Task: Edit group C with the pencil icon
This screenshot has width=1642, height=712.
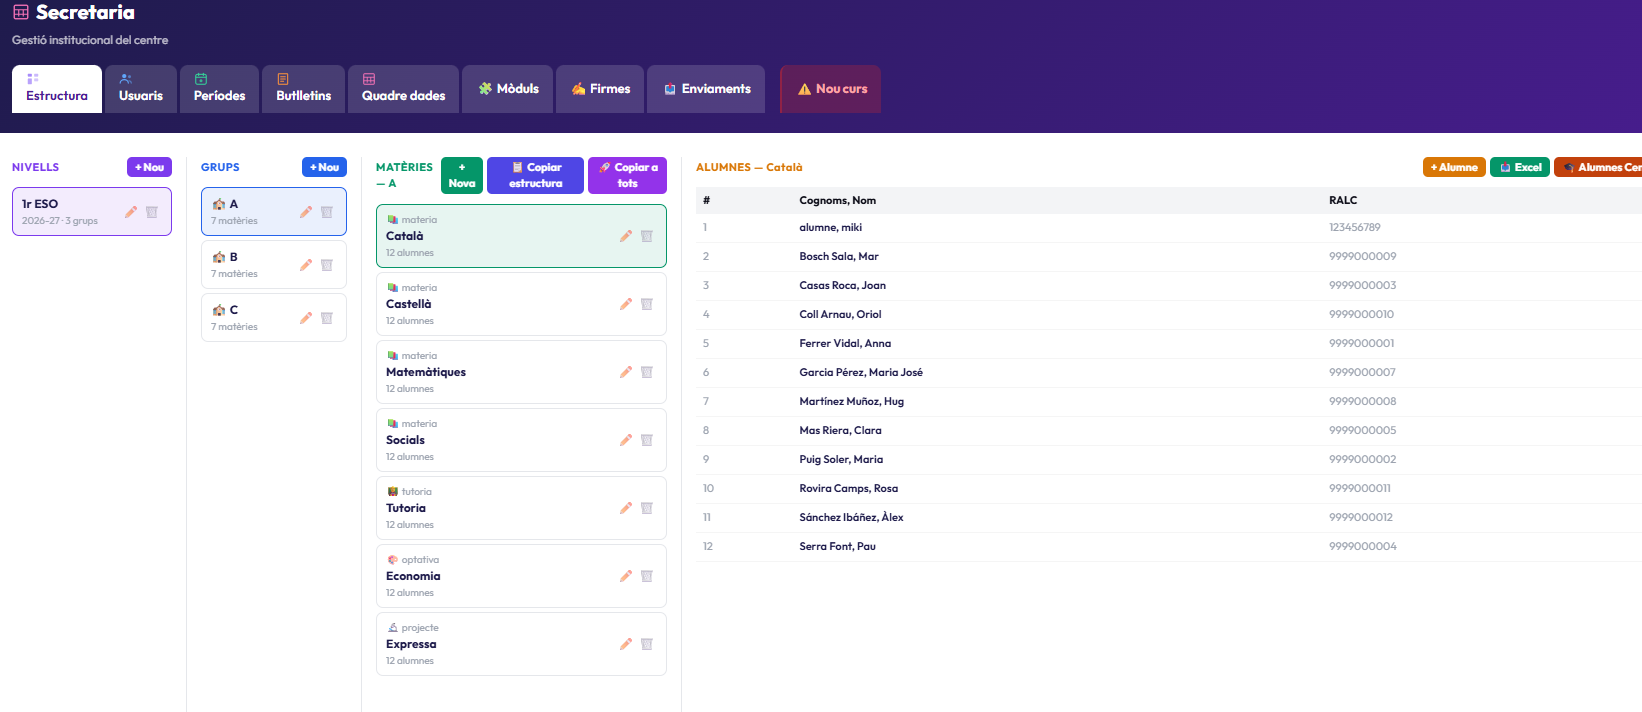Action: click(x=306, y=318)
